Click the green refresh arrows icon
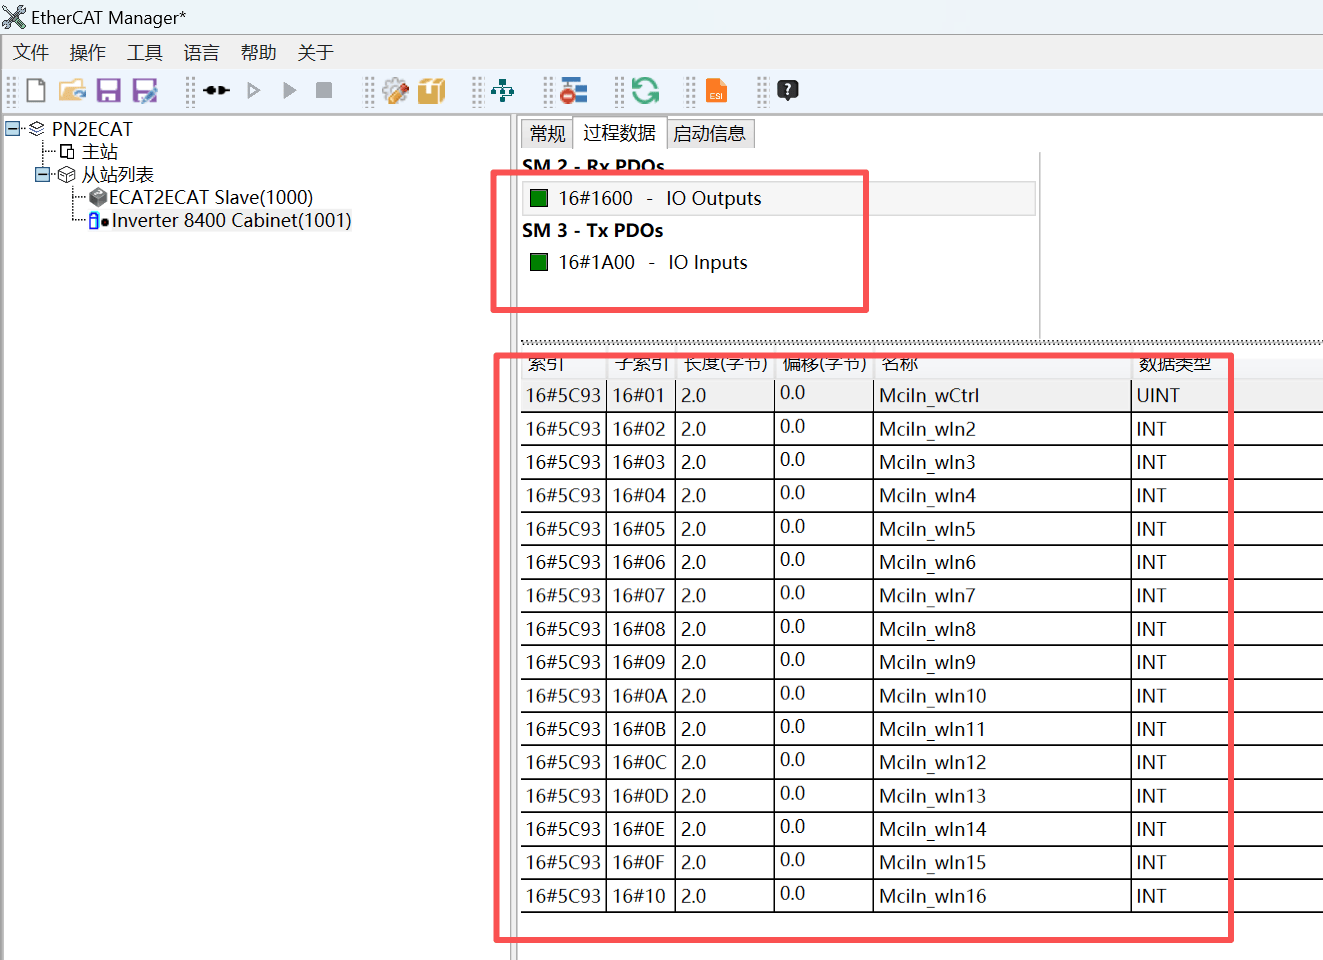The image size is (1323, 960). click(x=645, y=91)
